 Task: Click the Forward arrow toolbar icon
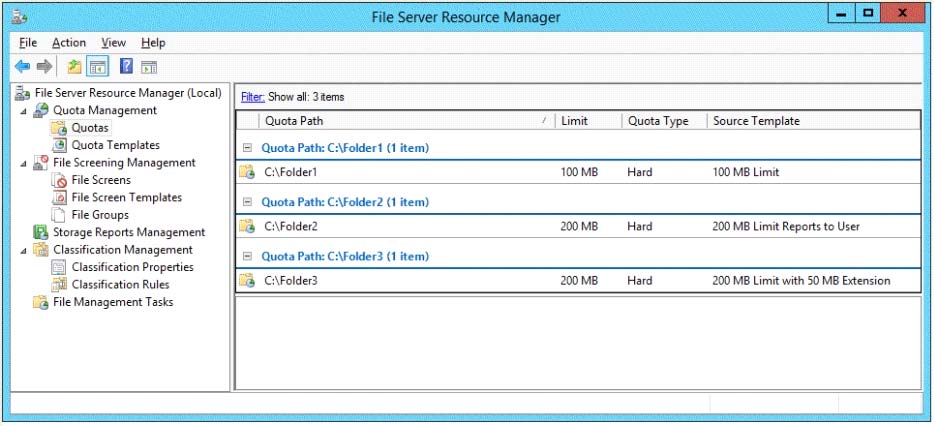coord(45,67)
